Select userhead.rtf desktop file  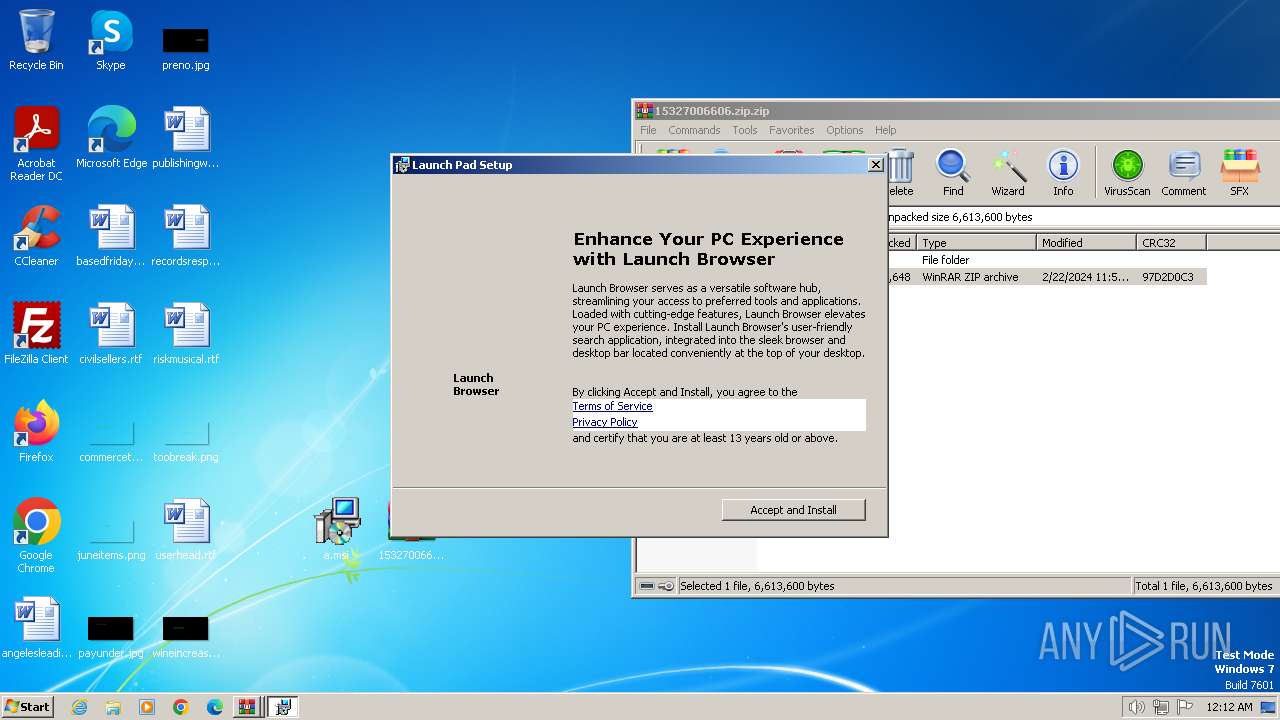[185, 530]
